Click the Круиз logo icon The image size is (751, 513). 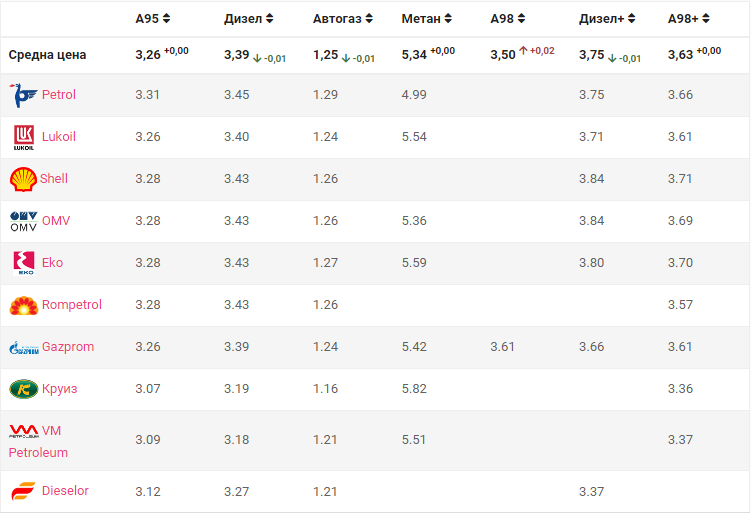pyautogui.click(x=23, y=389)
